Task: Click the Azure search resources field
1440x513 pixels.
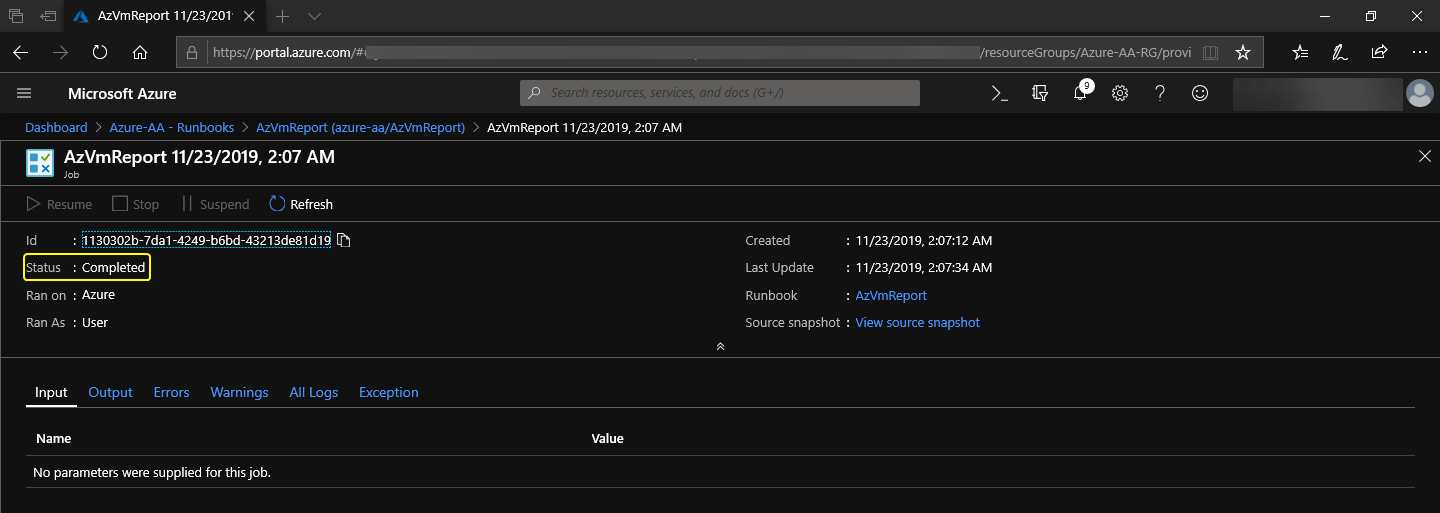Action: [720, 93]
